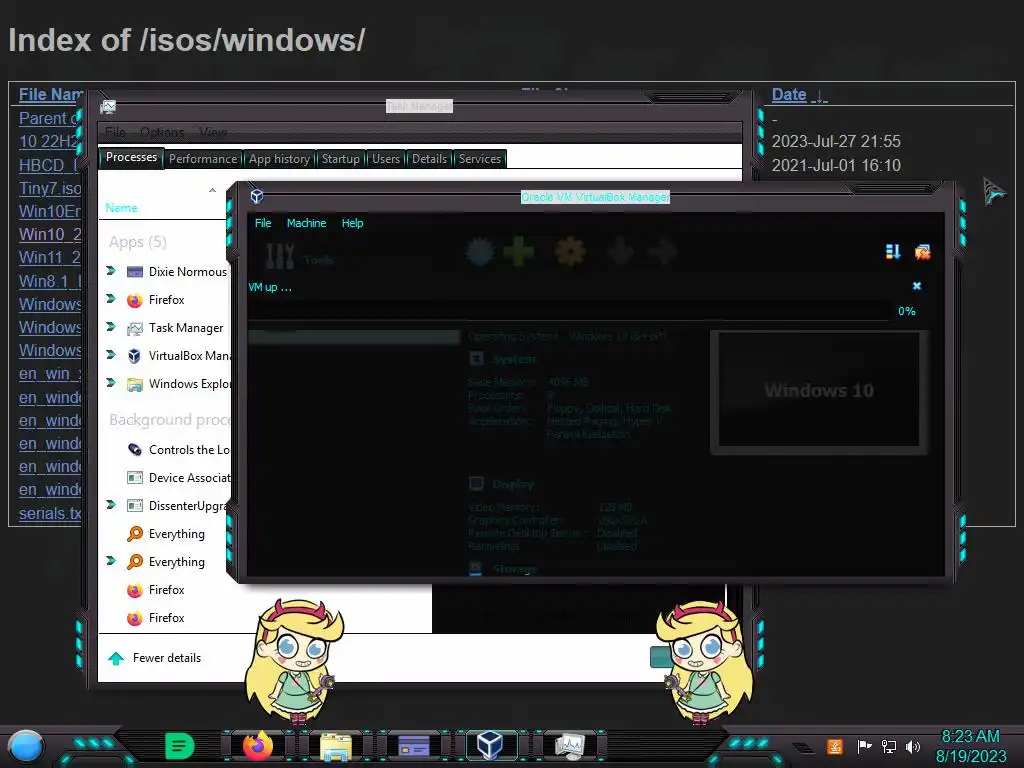Open Settings via the orange gear icon
The image size is (1024, 768).
click(x=570, y=252)
